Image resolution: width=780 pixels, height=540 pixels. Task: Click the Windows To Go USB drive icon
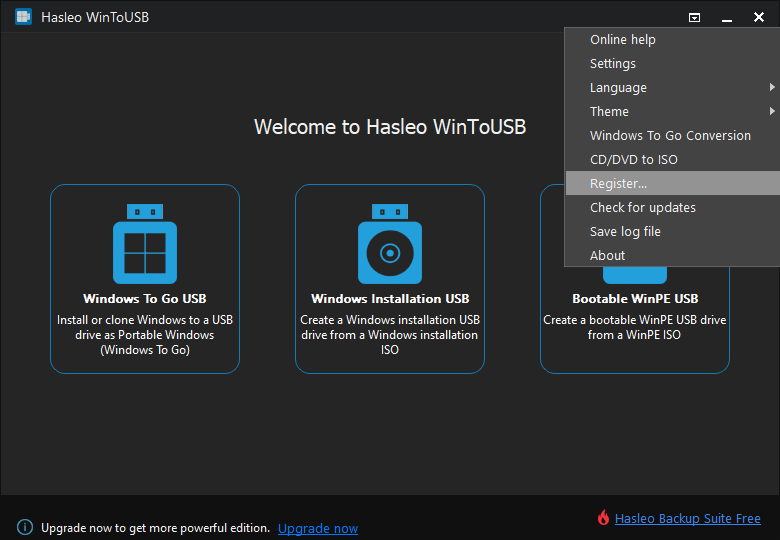coord(145,244)
